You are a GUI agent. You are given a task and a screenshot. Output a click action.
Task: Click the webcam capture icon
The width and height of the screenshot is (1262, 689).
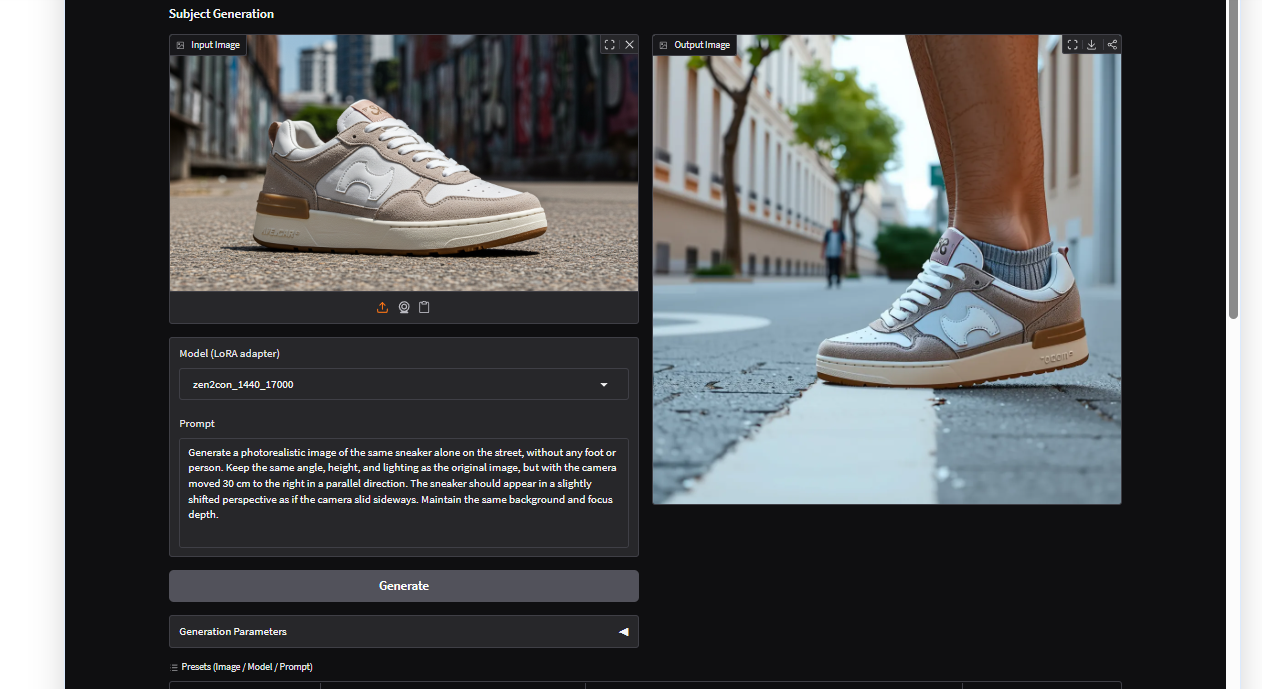pyautogui.click(x=404, y=308)
